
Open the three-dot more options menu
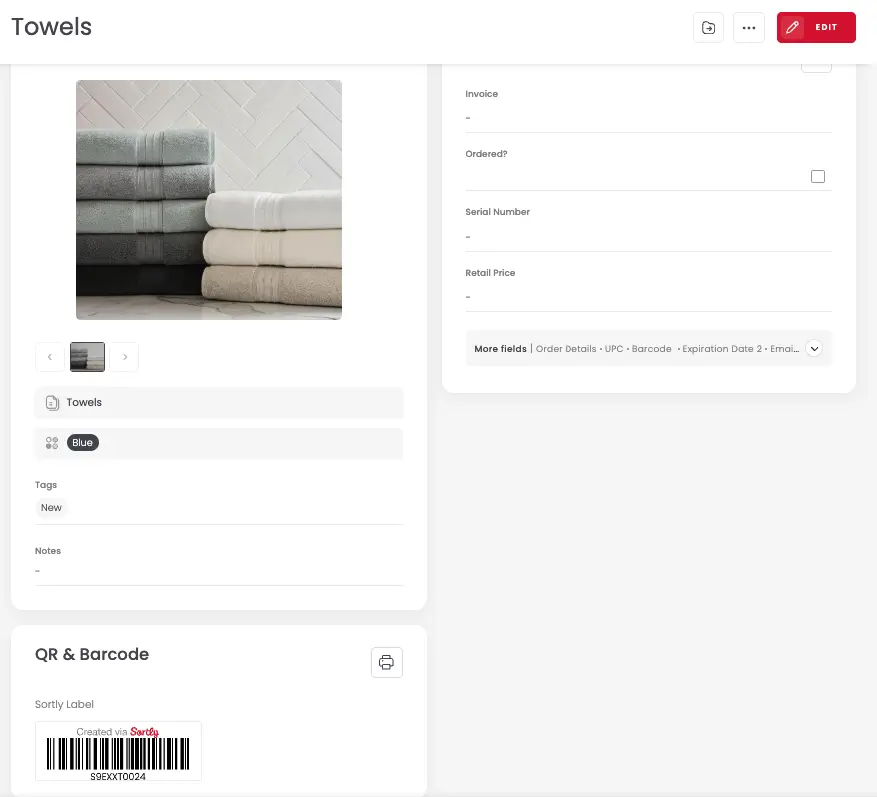[749, 28]
